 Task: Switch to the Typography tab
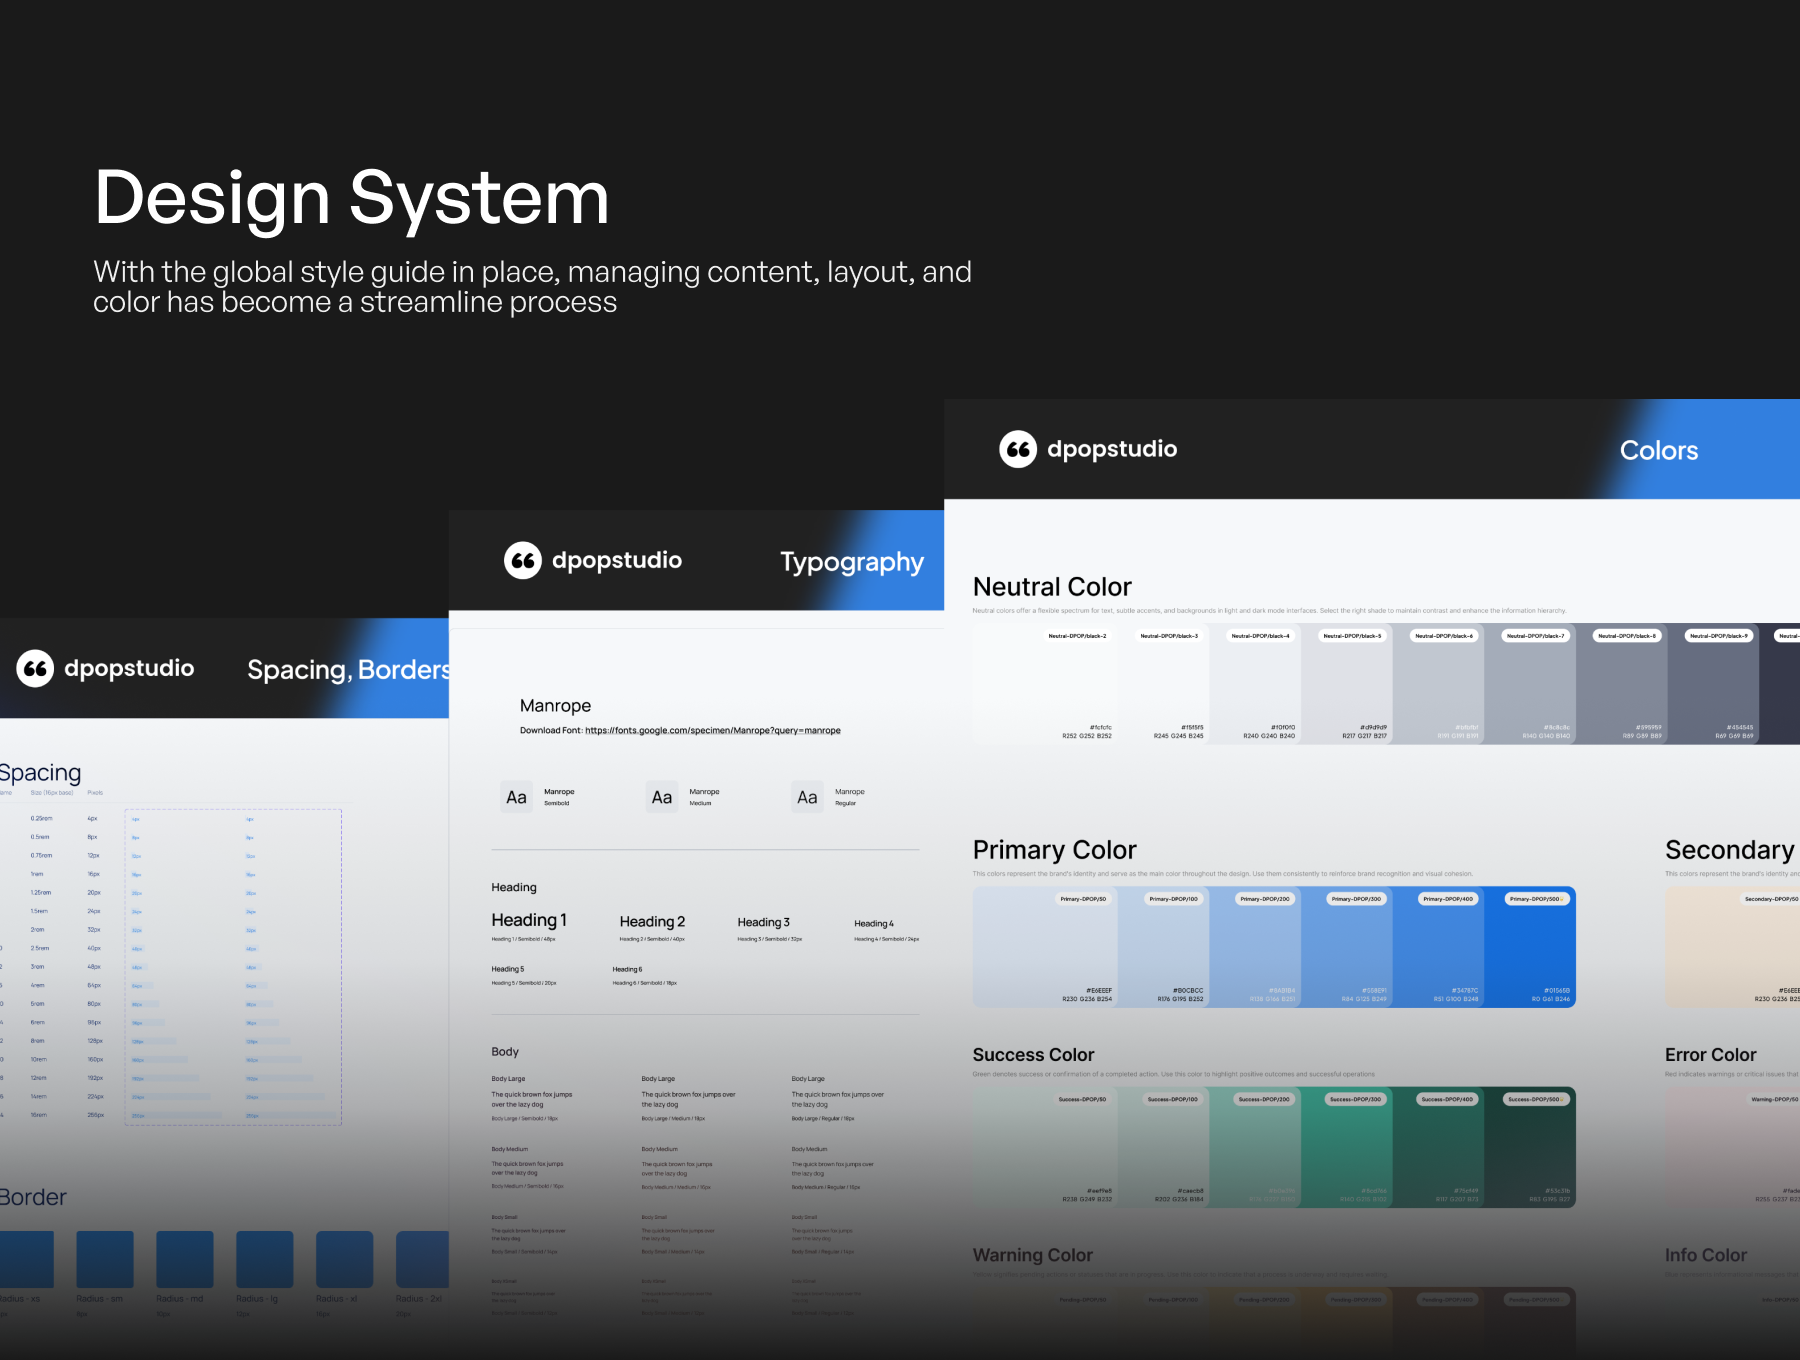coord(852,561)
